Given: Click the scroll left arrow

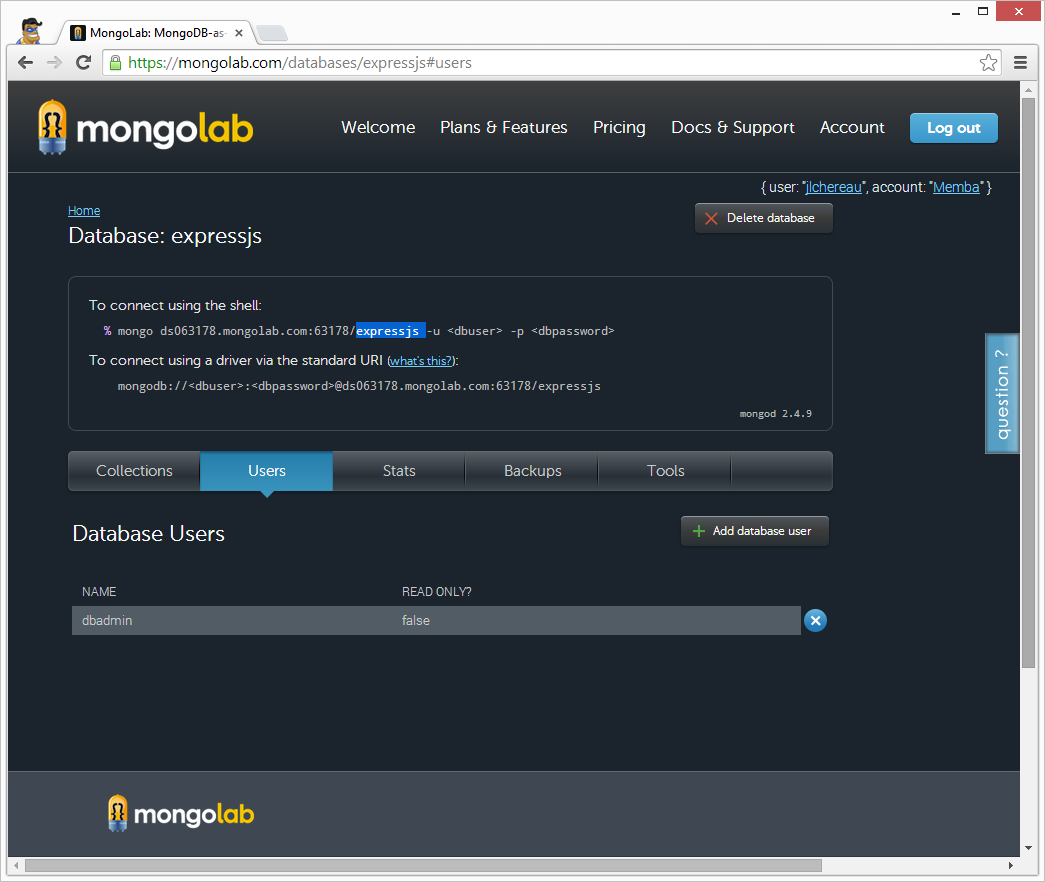Looking at the screenshot, I should (16, 865).
